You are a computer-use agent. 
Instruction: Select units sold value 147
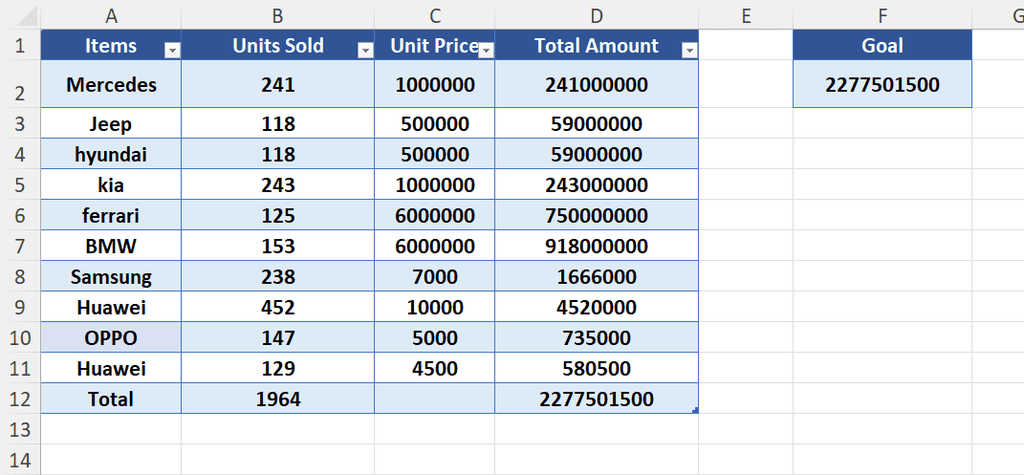278,338
